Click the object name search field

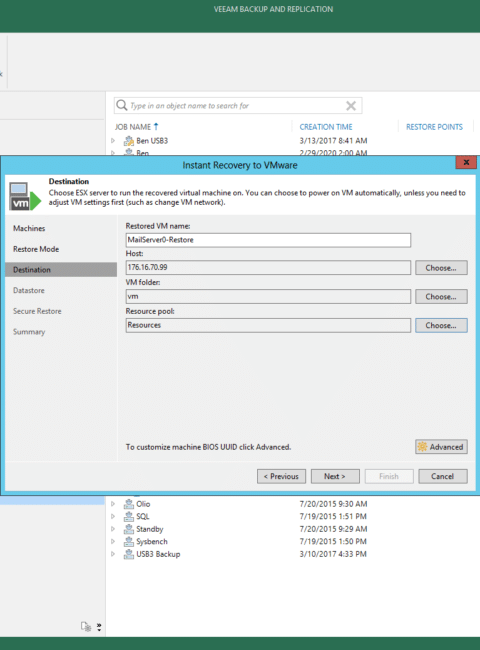pos(236,106)
